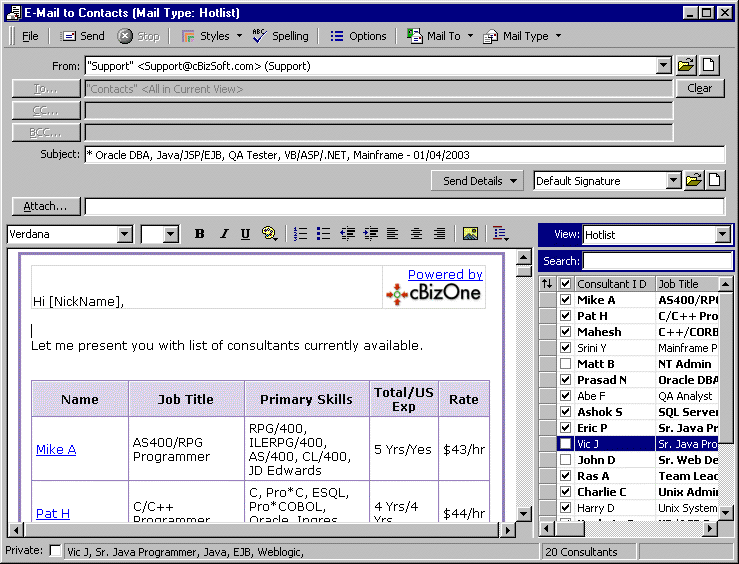The height and width of the screenshot is (564, 739).
Task: Open the Mike A link in table
Action: point(56,450)
